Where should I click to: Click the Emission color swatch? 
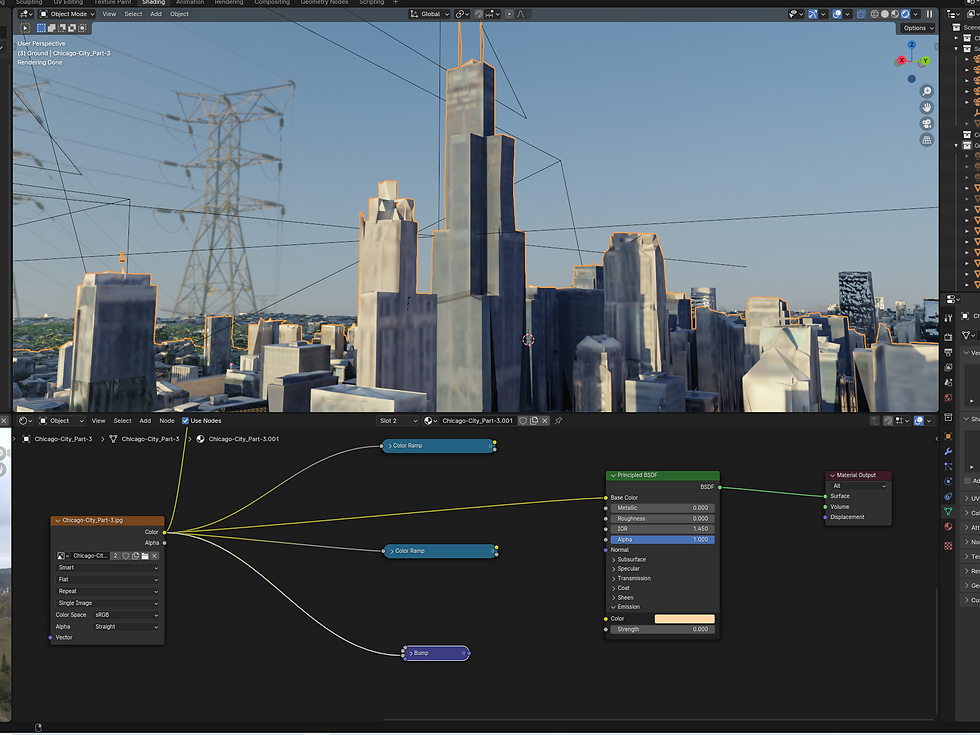[684, 619]
